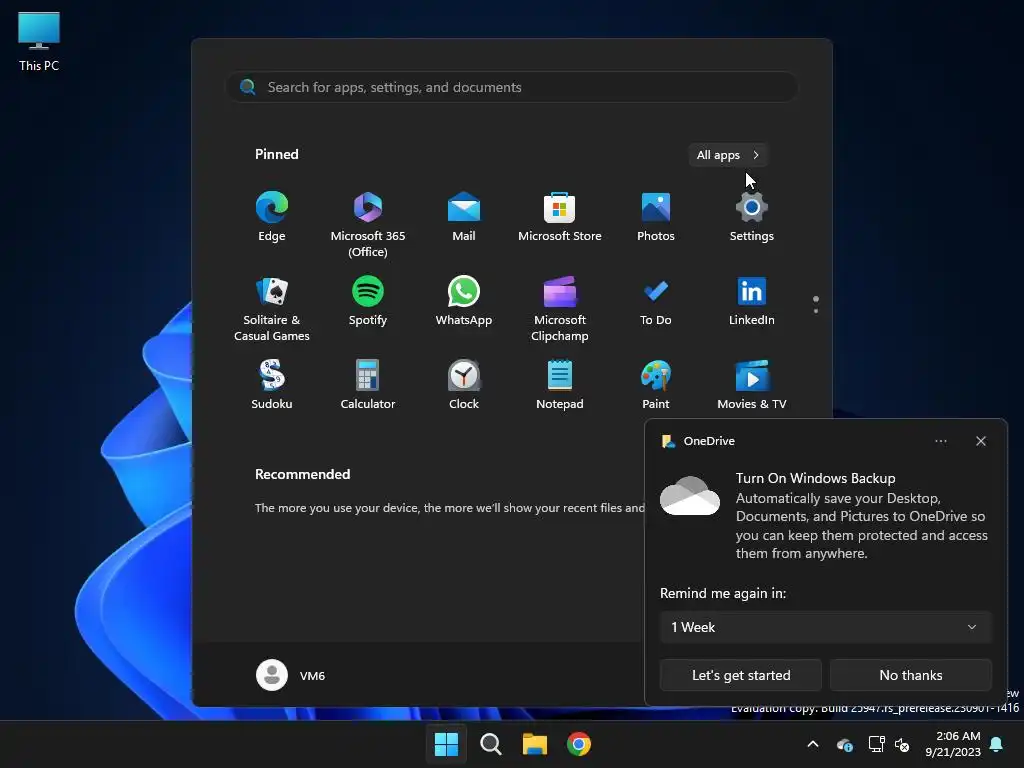Open the VM6 user account menu

click(291, 675)
